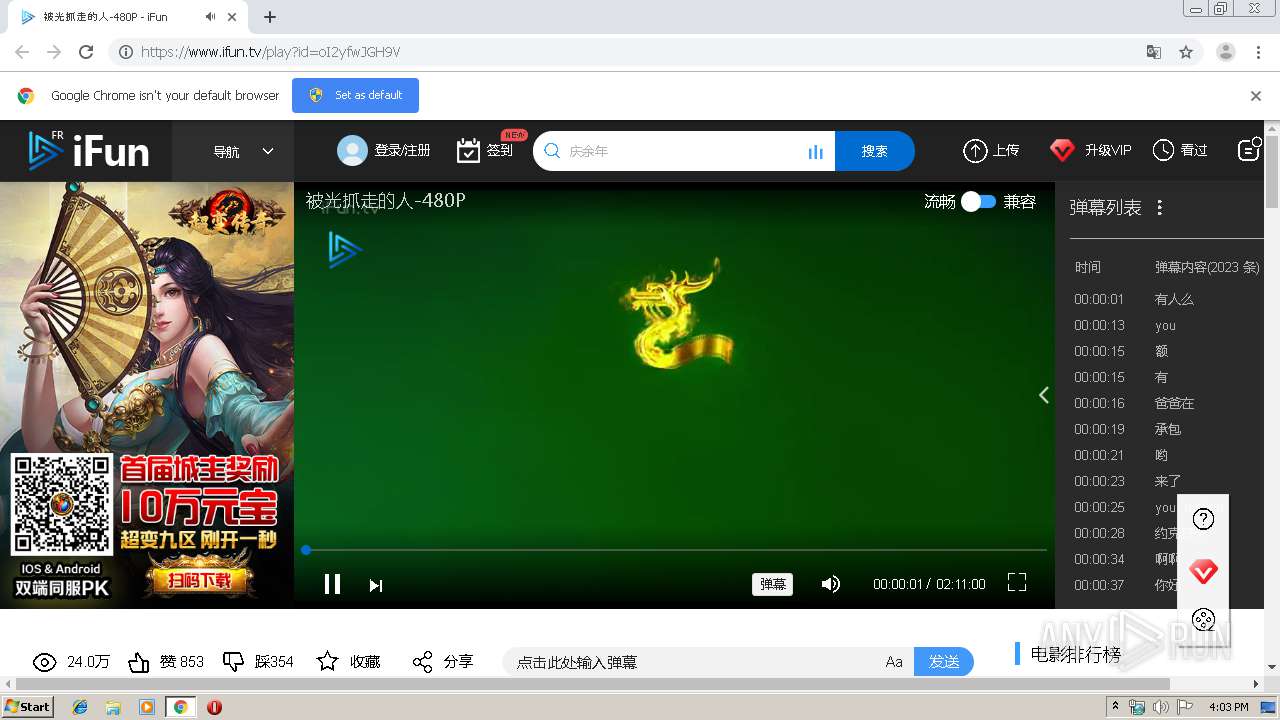Viewport: 1280px width, 720px height.
Task: Open Chrome profile avatar menu
Action: tap(1226, 52)
